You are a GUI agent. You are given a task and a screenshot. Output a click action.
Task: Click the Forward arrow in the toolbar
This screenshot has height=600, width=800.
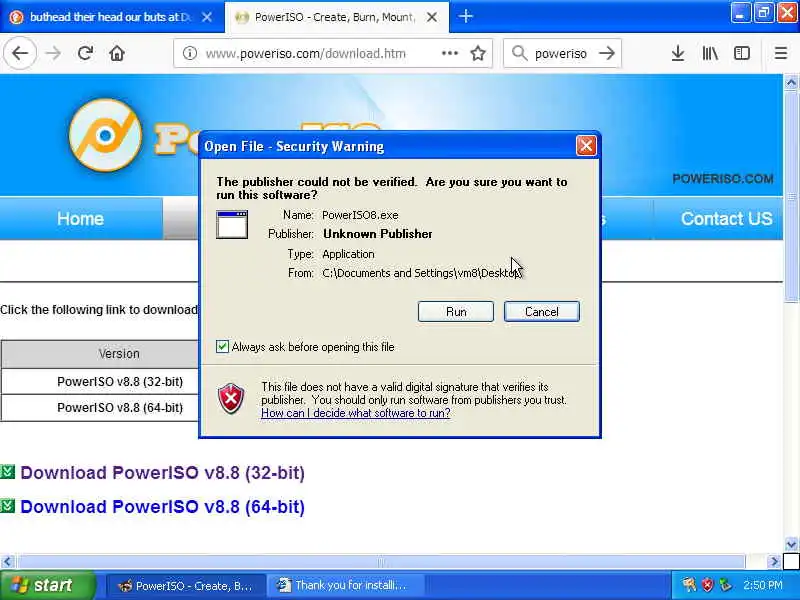[53, 53]
